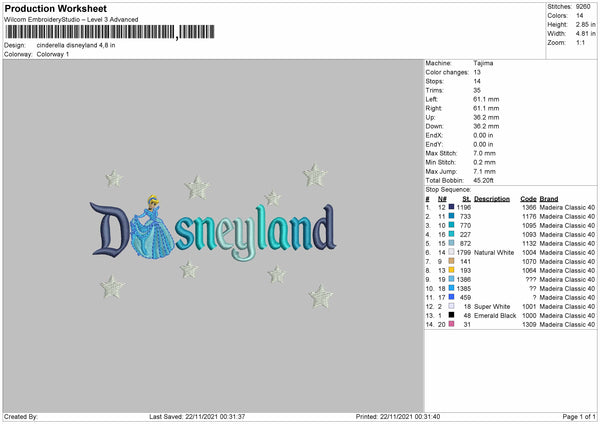Screen dimensions: 600x424
Task: Click the stitch count 1196 in row 1
Action: pyautogui.click(x=463, y=207)
